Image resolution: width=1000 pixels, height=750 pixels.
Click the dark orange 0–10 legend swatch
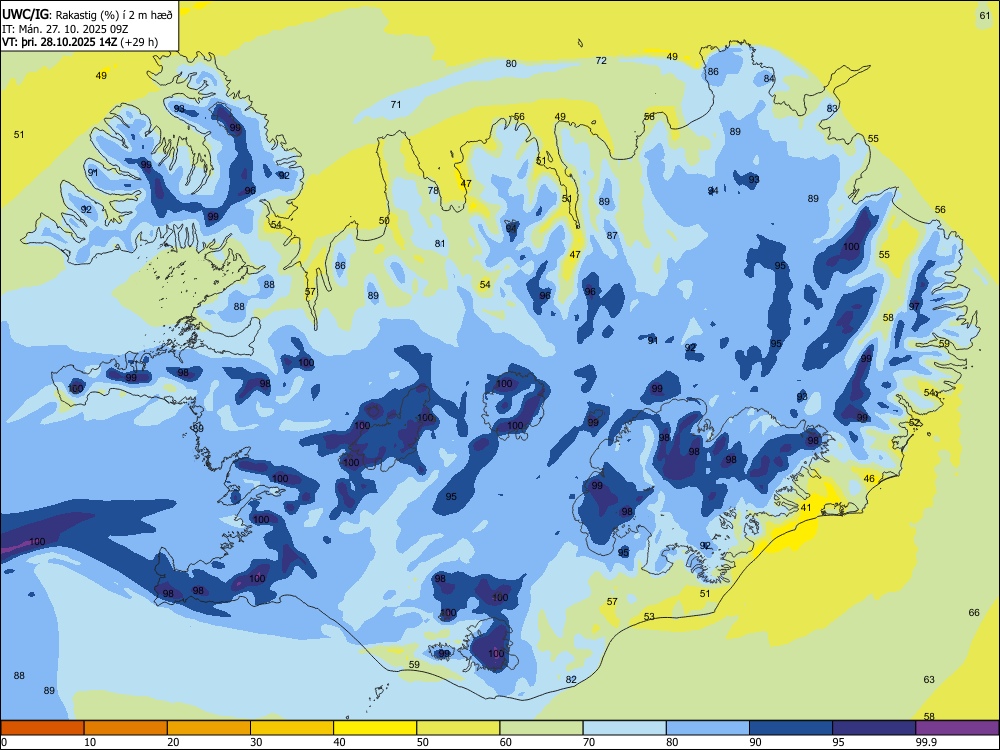coord(42,728)
